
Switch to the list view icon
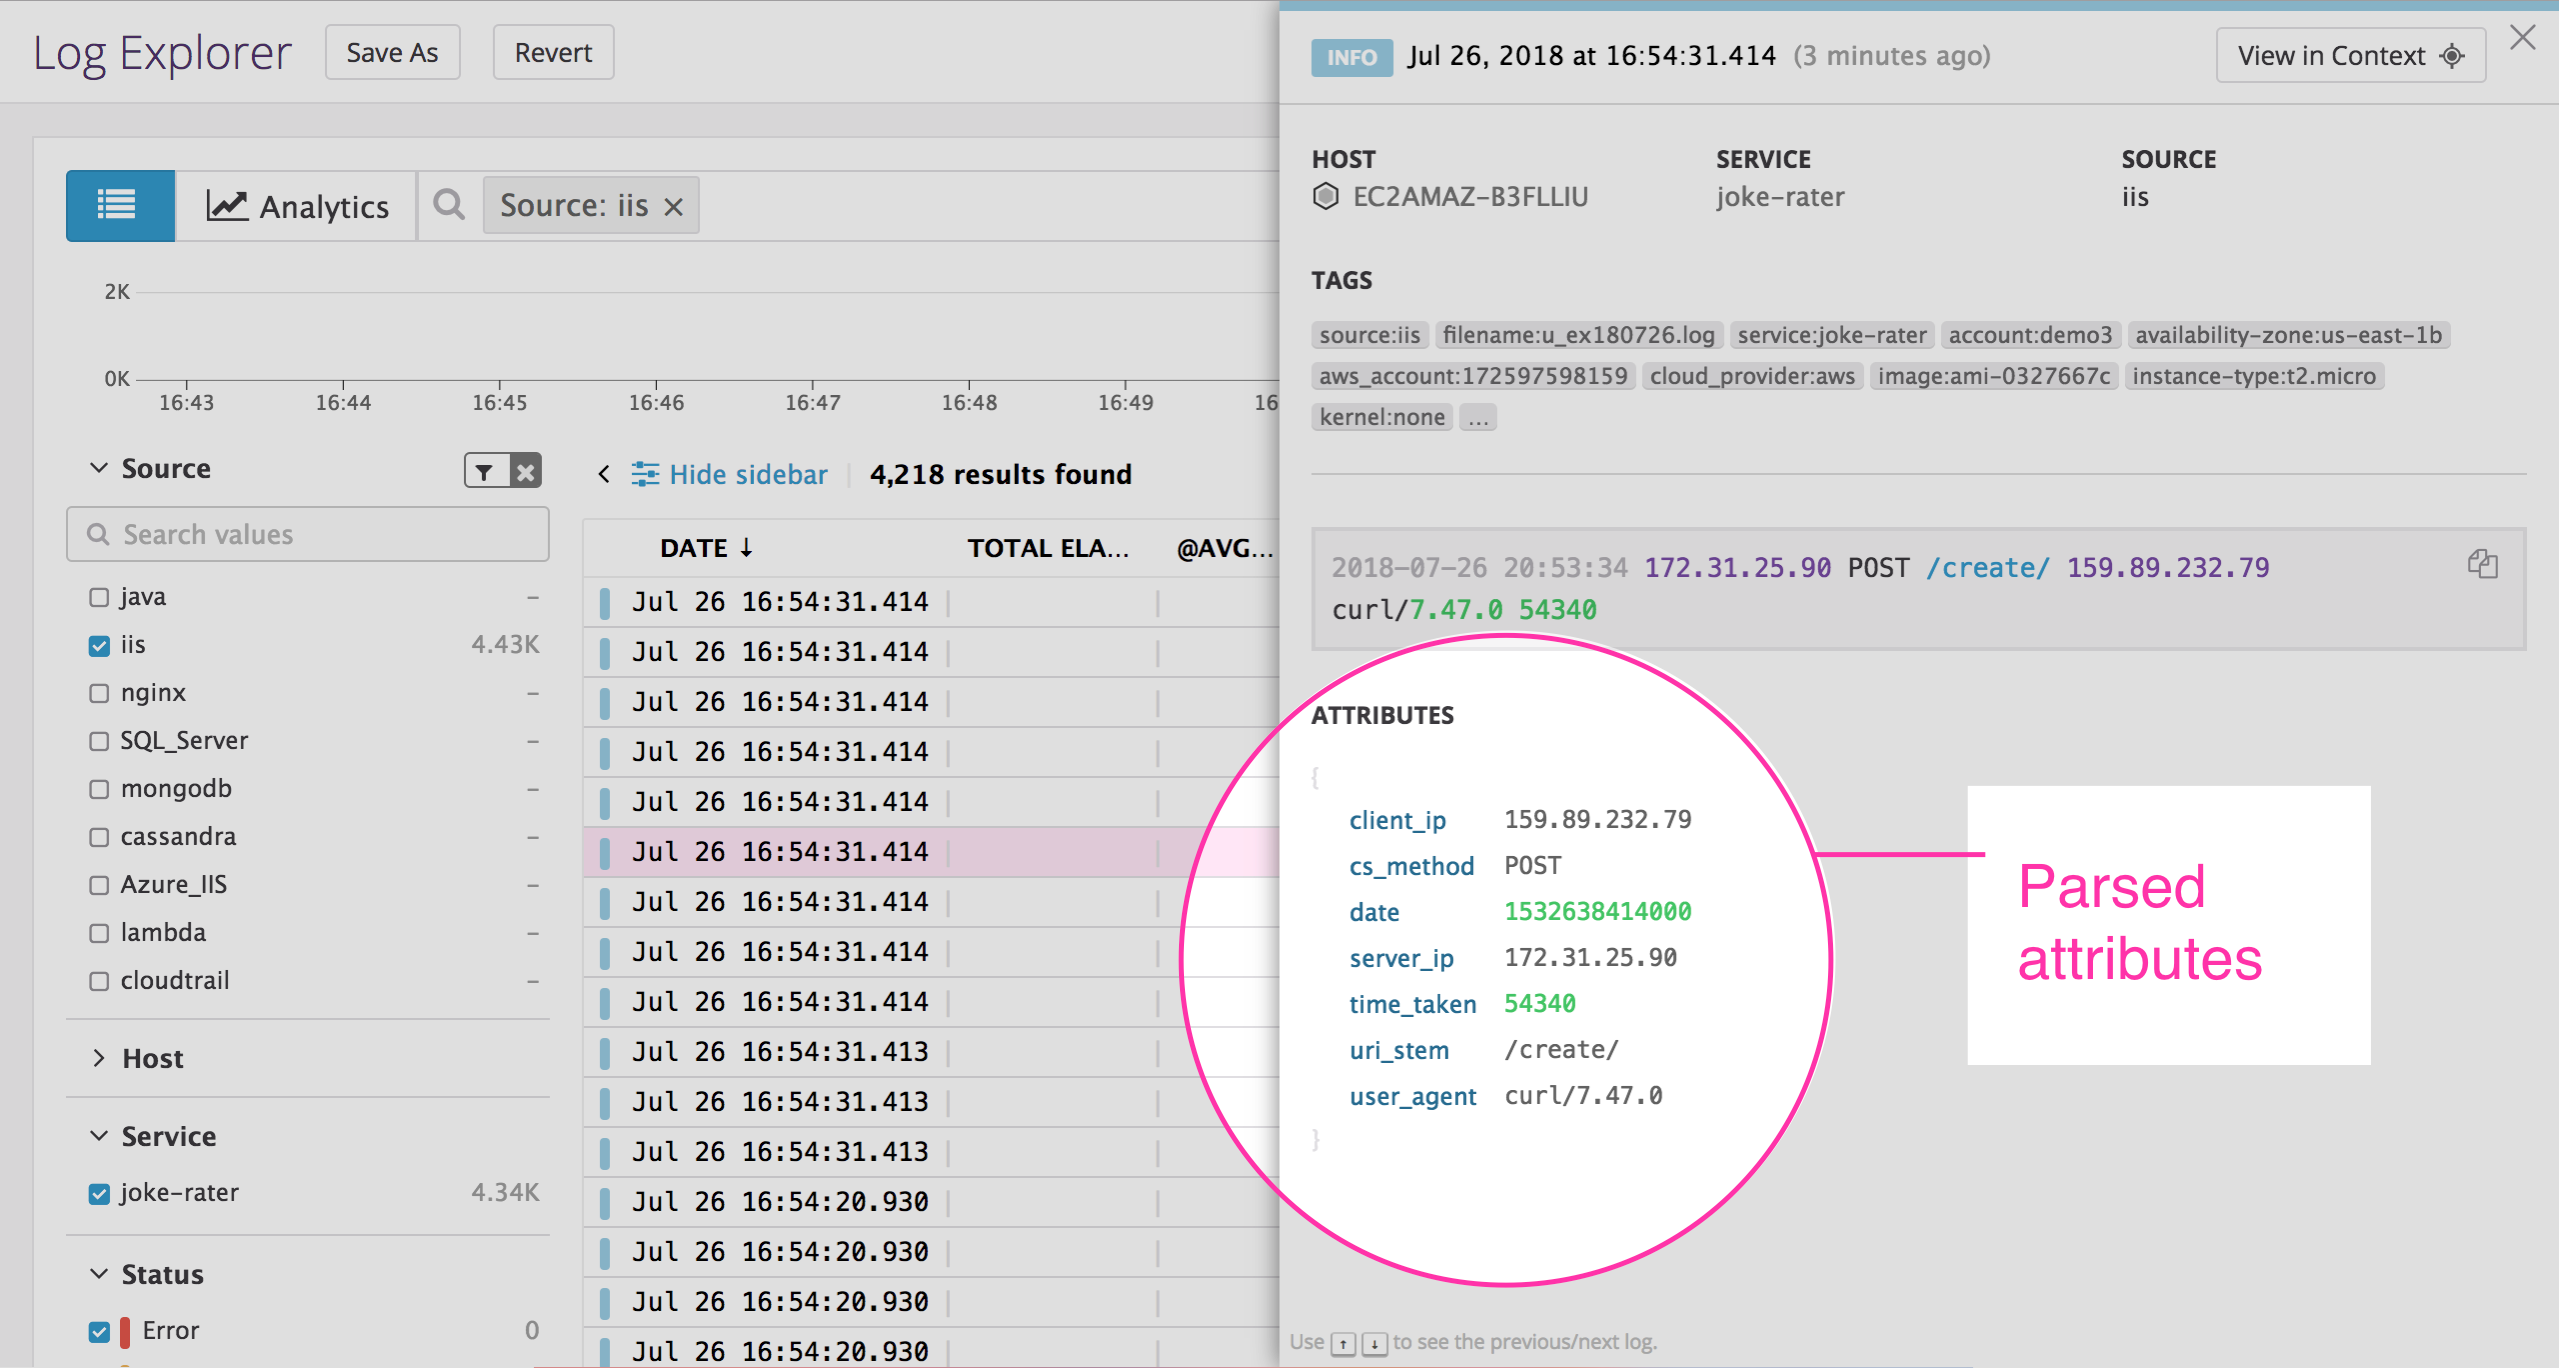tap(119, 205)
